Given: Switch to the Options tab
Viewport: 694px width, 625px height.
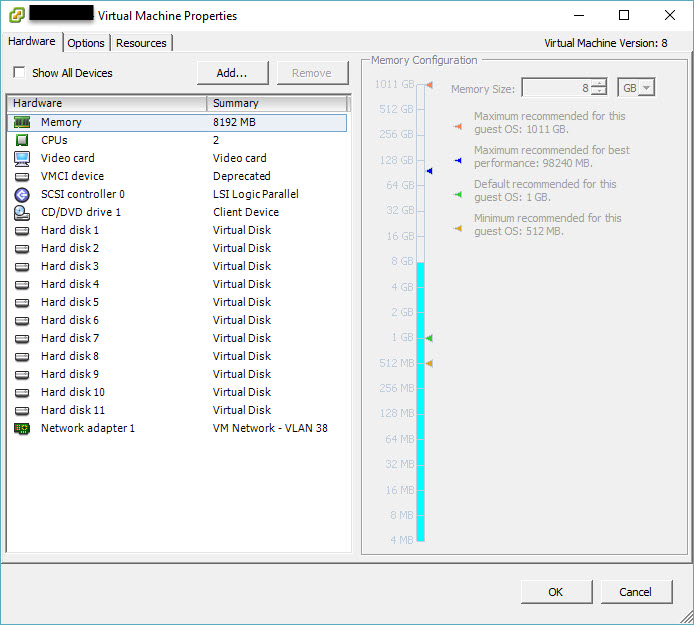Looking at the screenshot, I should (86, 43).
